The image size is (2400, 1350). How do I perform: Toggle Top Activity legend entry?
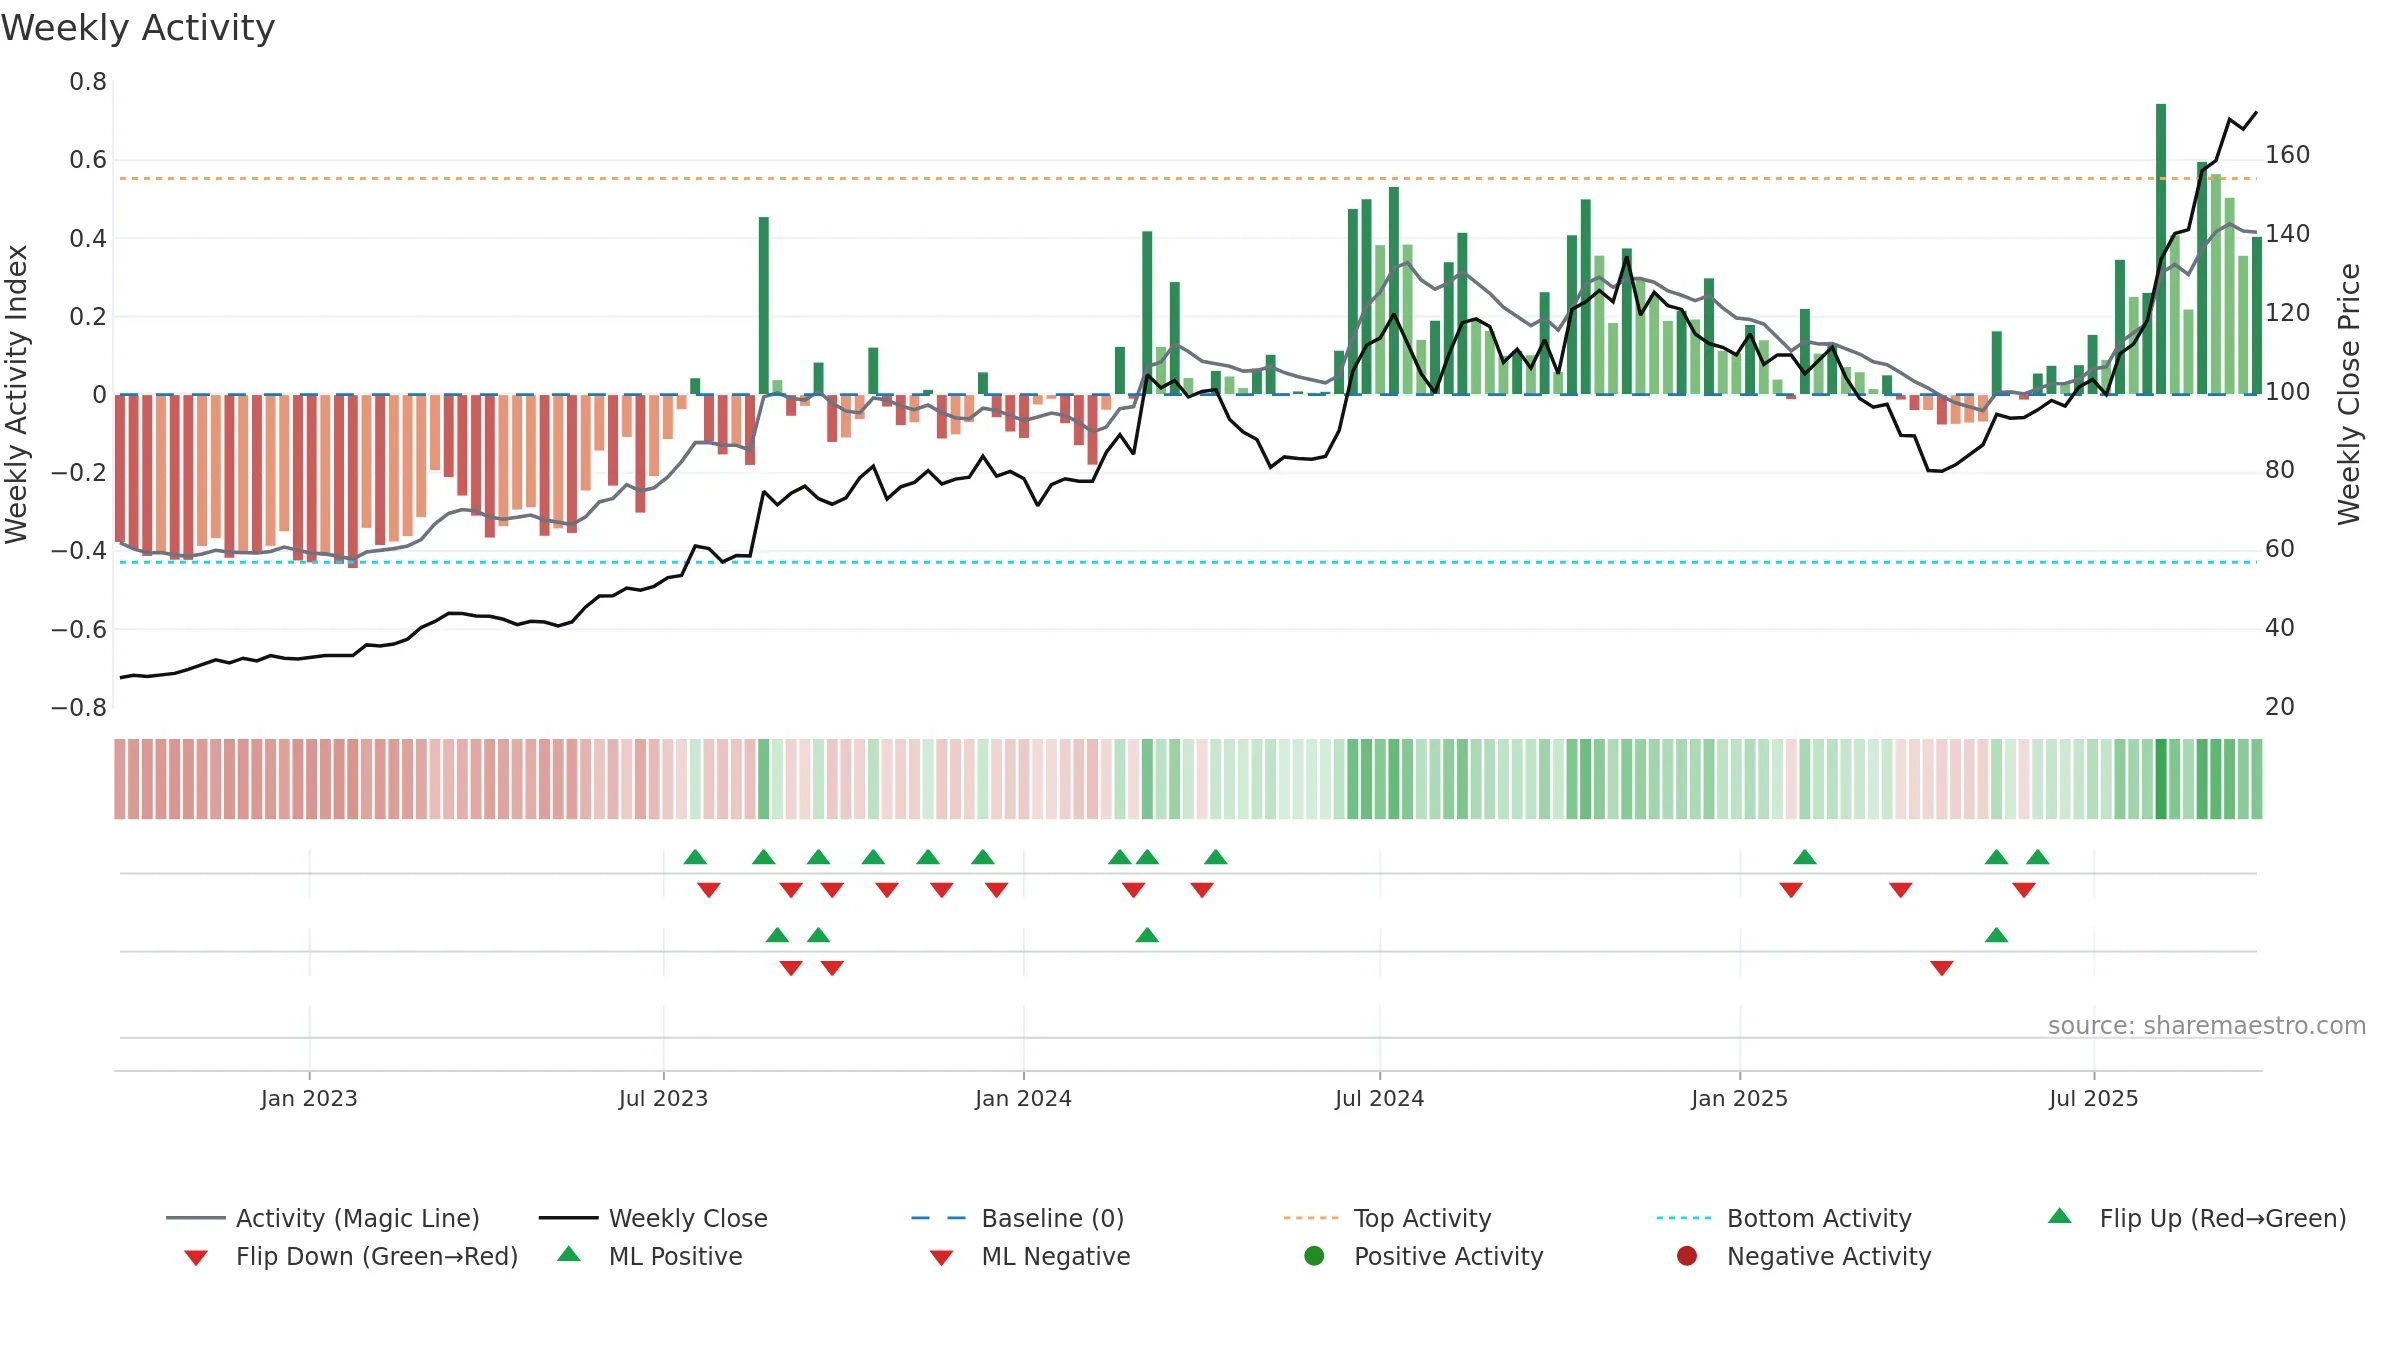[x=1387, y=1218]
